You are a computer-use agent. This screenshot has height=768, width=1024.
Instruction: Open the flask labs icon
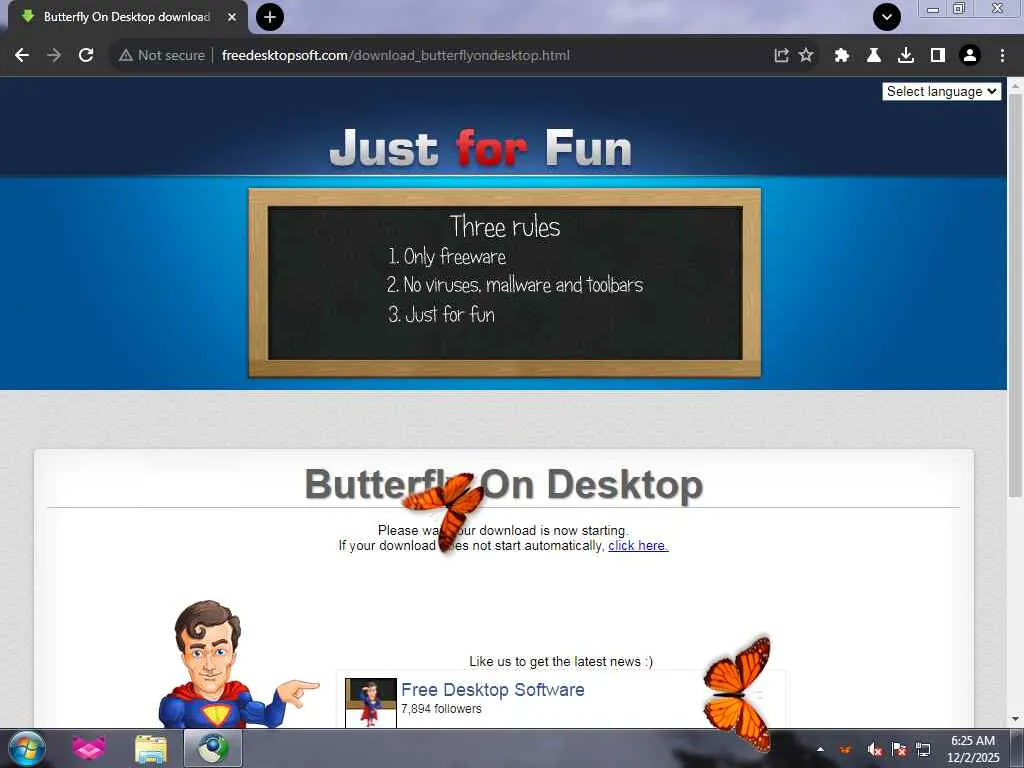pyautogui.click(x=874, y=56)
